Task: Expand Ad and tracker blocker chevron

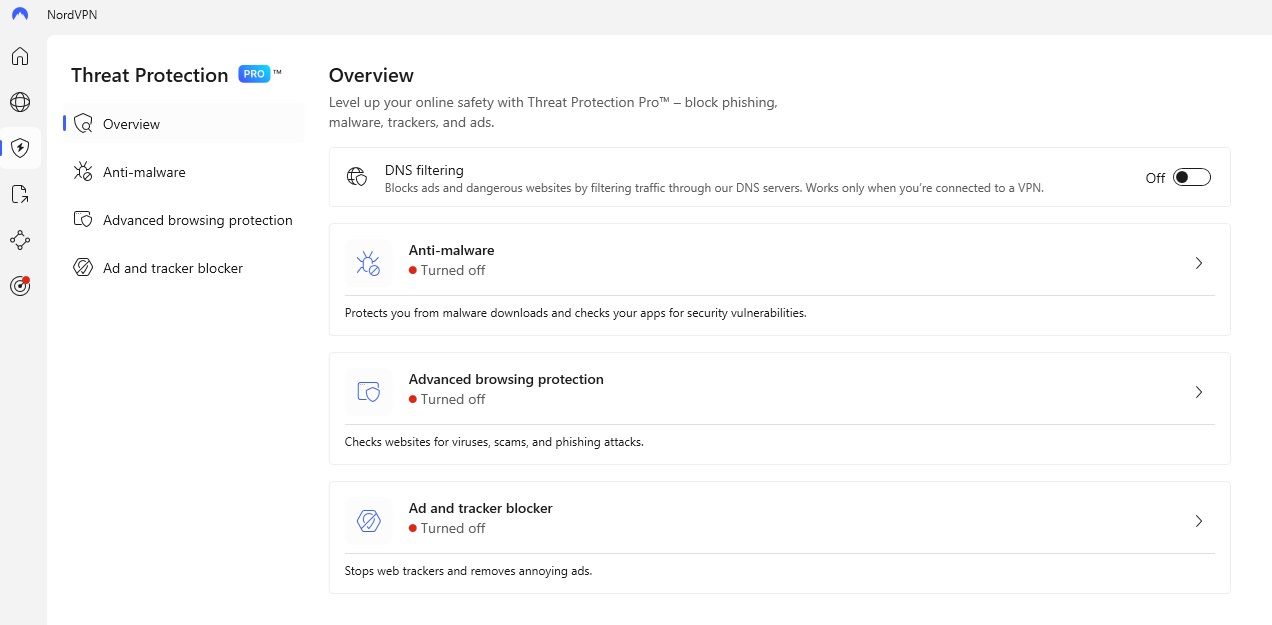Action: (1199, 521)
